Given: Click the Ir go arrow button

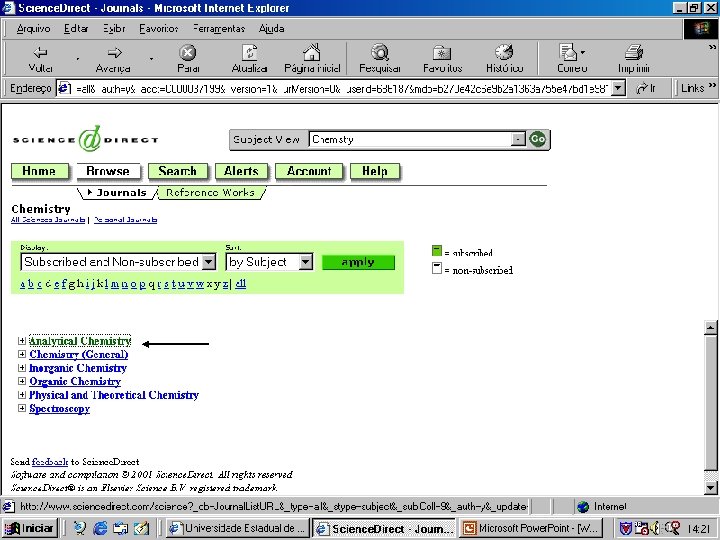Looking at the screenshot, I should (x=646, y=88).
